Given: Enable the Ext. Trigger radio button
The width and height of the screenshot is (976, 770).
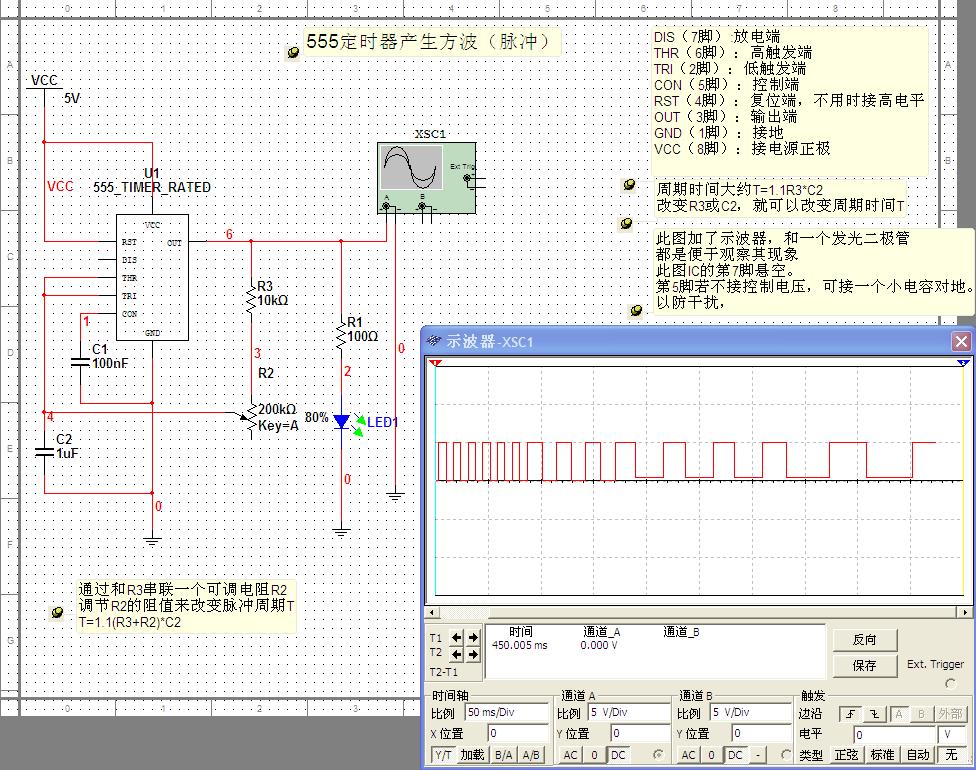Looking at the screenshot, I should coord(949,684).
